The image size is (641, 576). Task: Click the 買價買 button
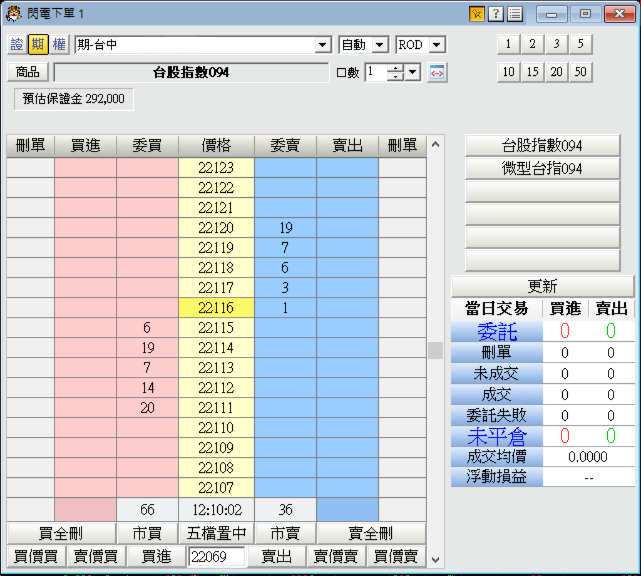36,556
